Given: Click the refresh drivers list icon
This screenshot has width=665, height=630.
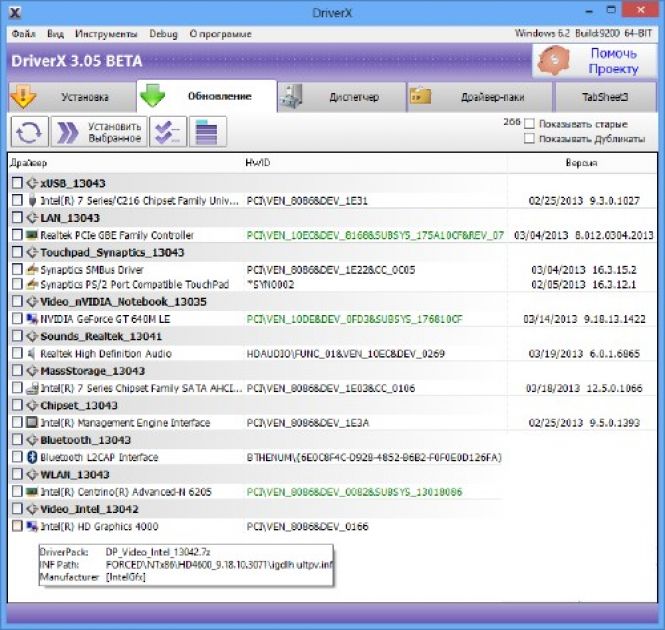Looking at the screenshot, I should pos(29,132).
